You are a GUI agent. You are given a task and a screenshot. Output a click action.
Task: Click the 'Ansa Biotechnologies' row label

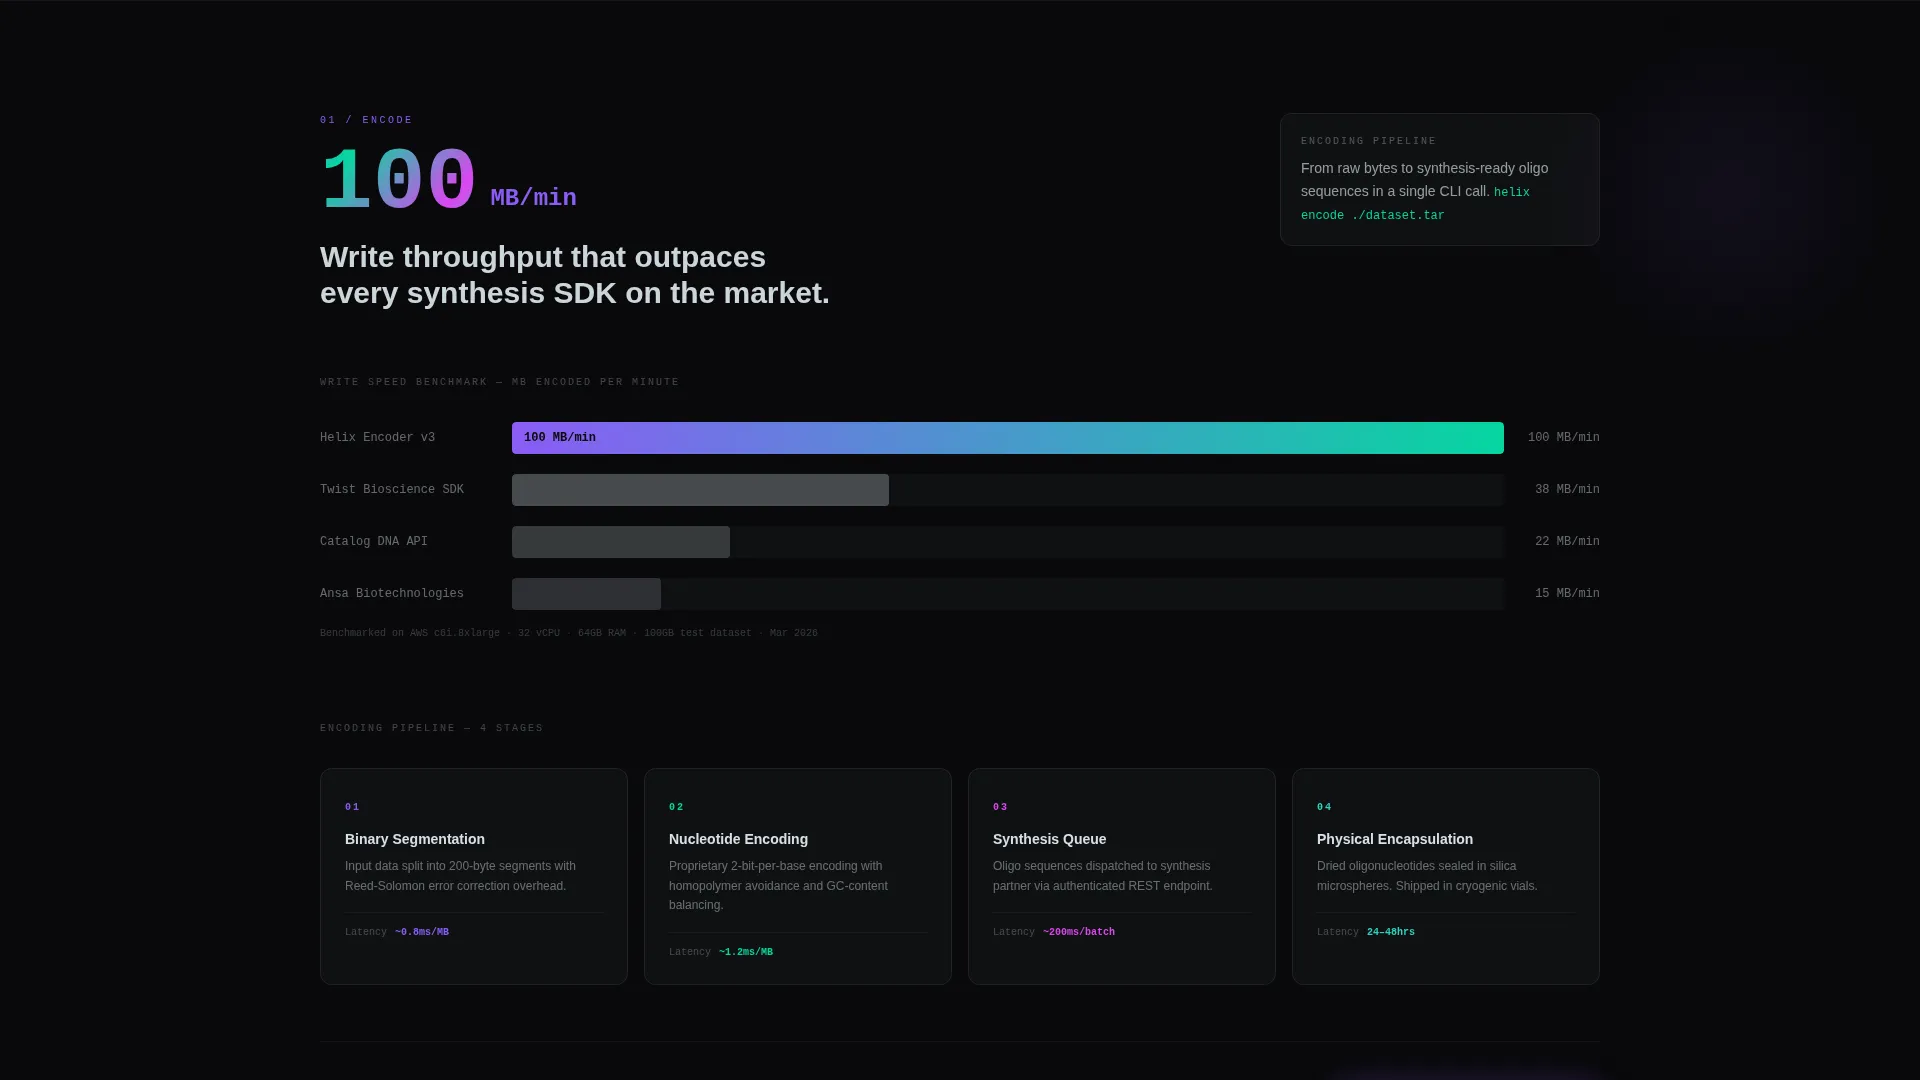[392, 594]
